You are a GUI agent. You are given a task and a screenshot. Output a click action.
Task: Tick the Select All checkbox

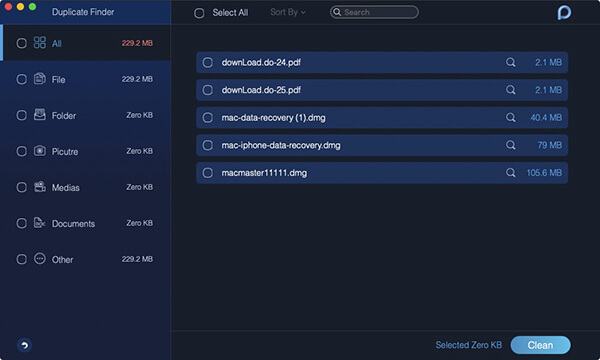coord(199,13)
